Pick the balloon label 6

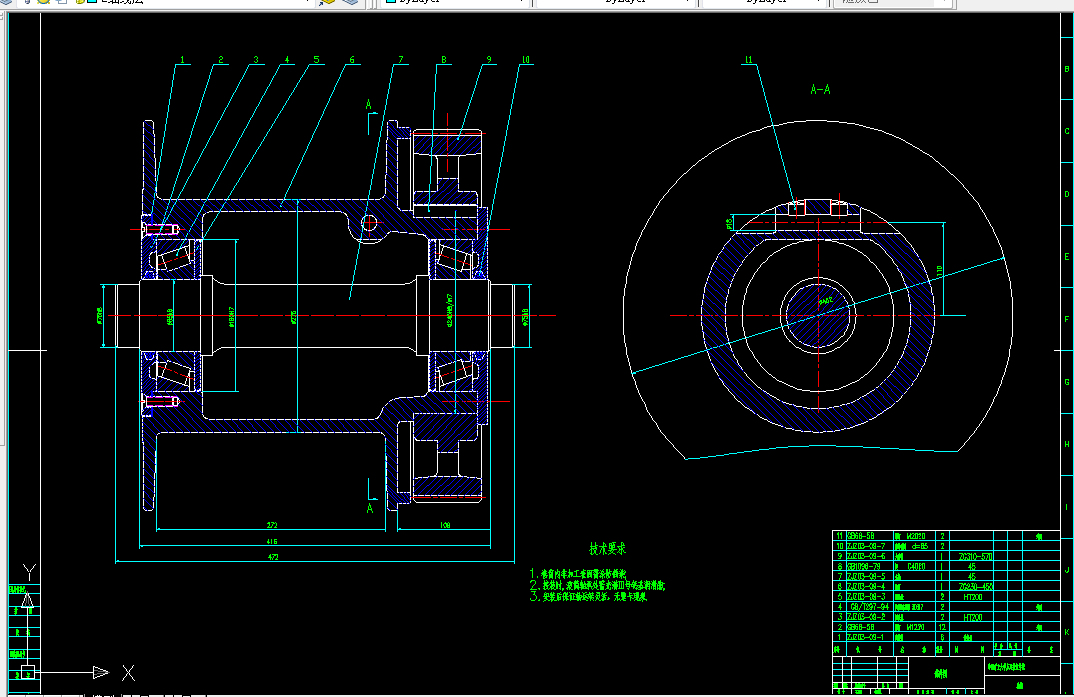352,60
